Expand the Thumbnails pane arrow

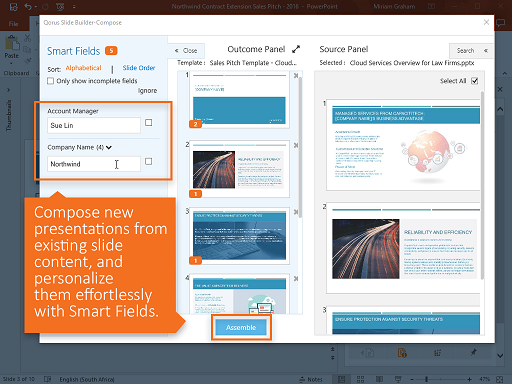pyautogui.click(x=8, y=90)
